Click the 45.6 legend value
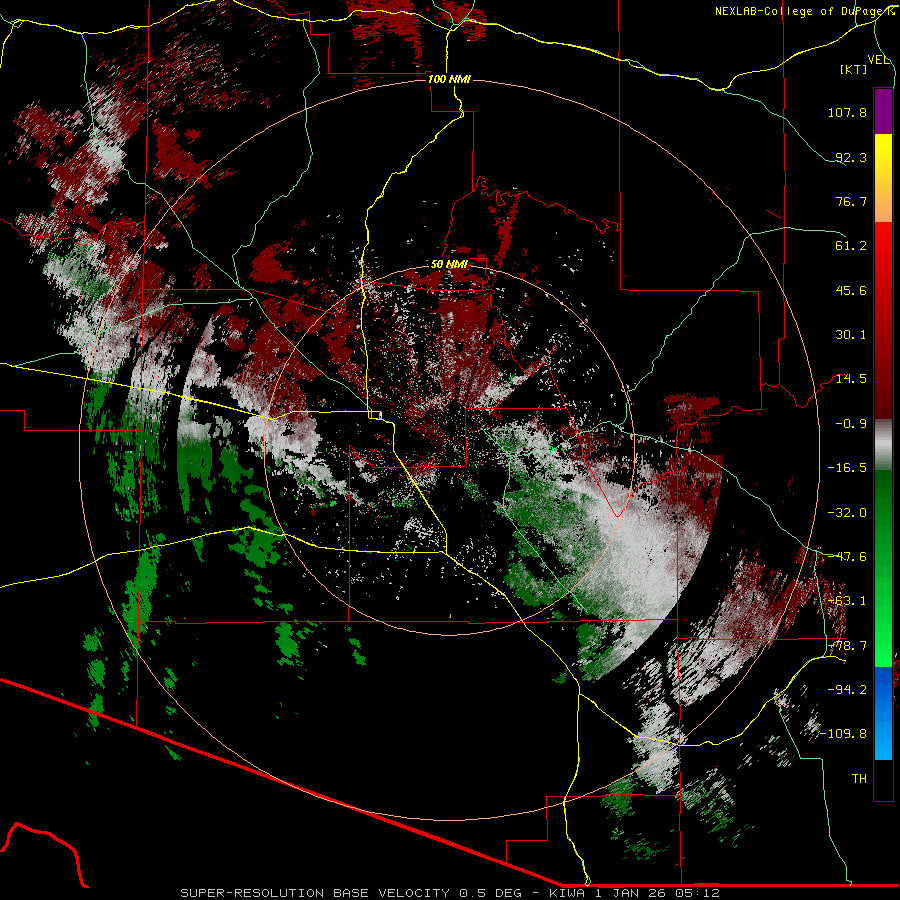 pyautogui.click(x=851, y=290)
